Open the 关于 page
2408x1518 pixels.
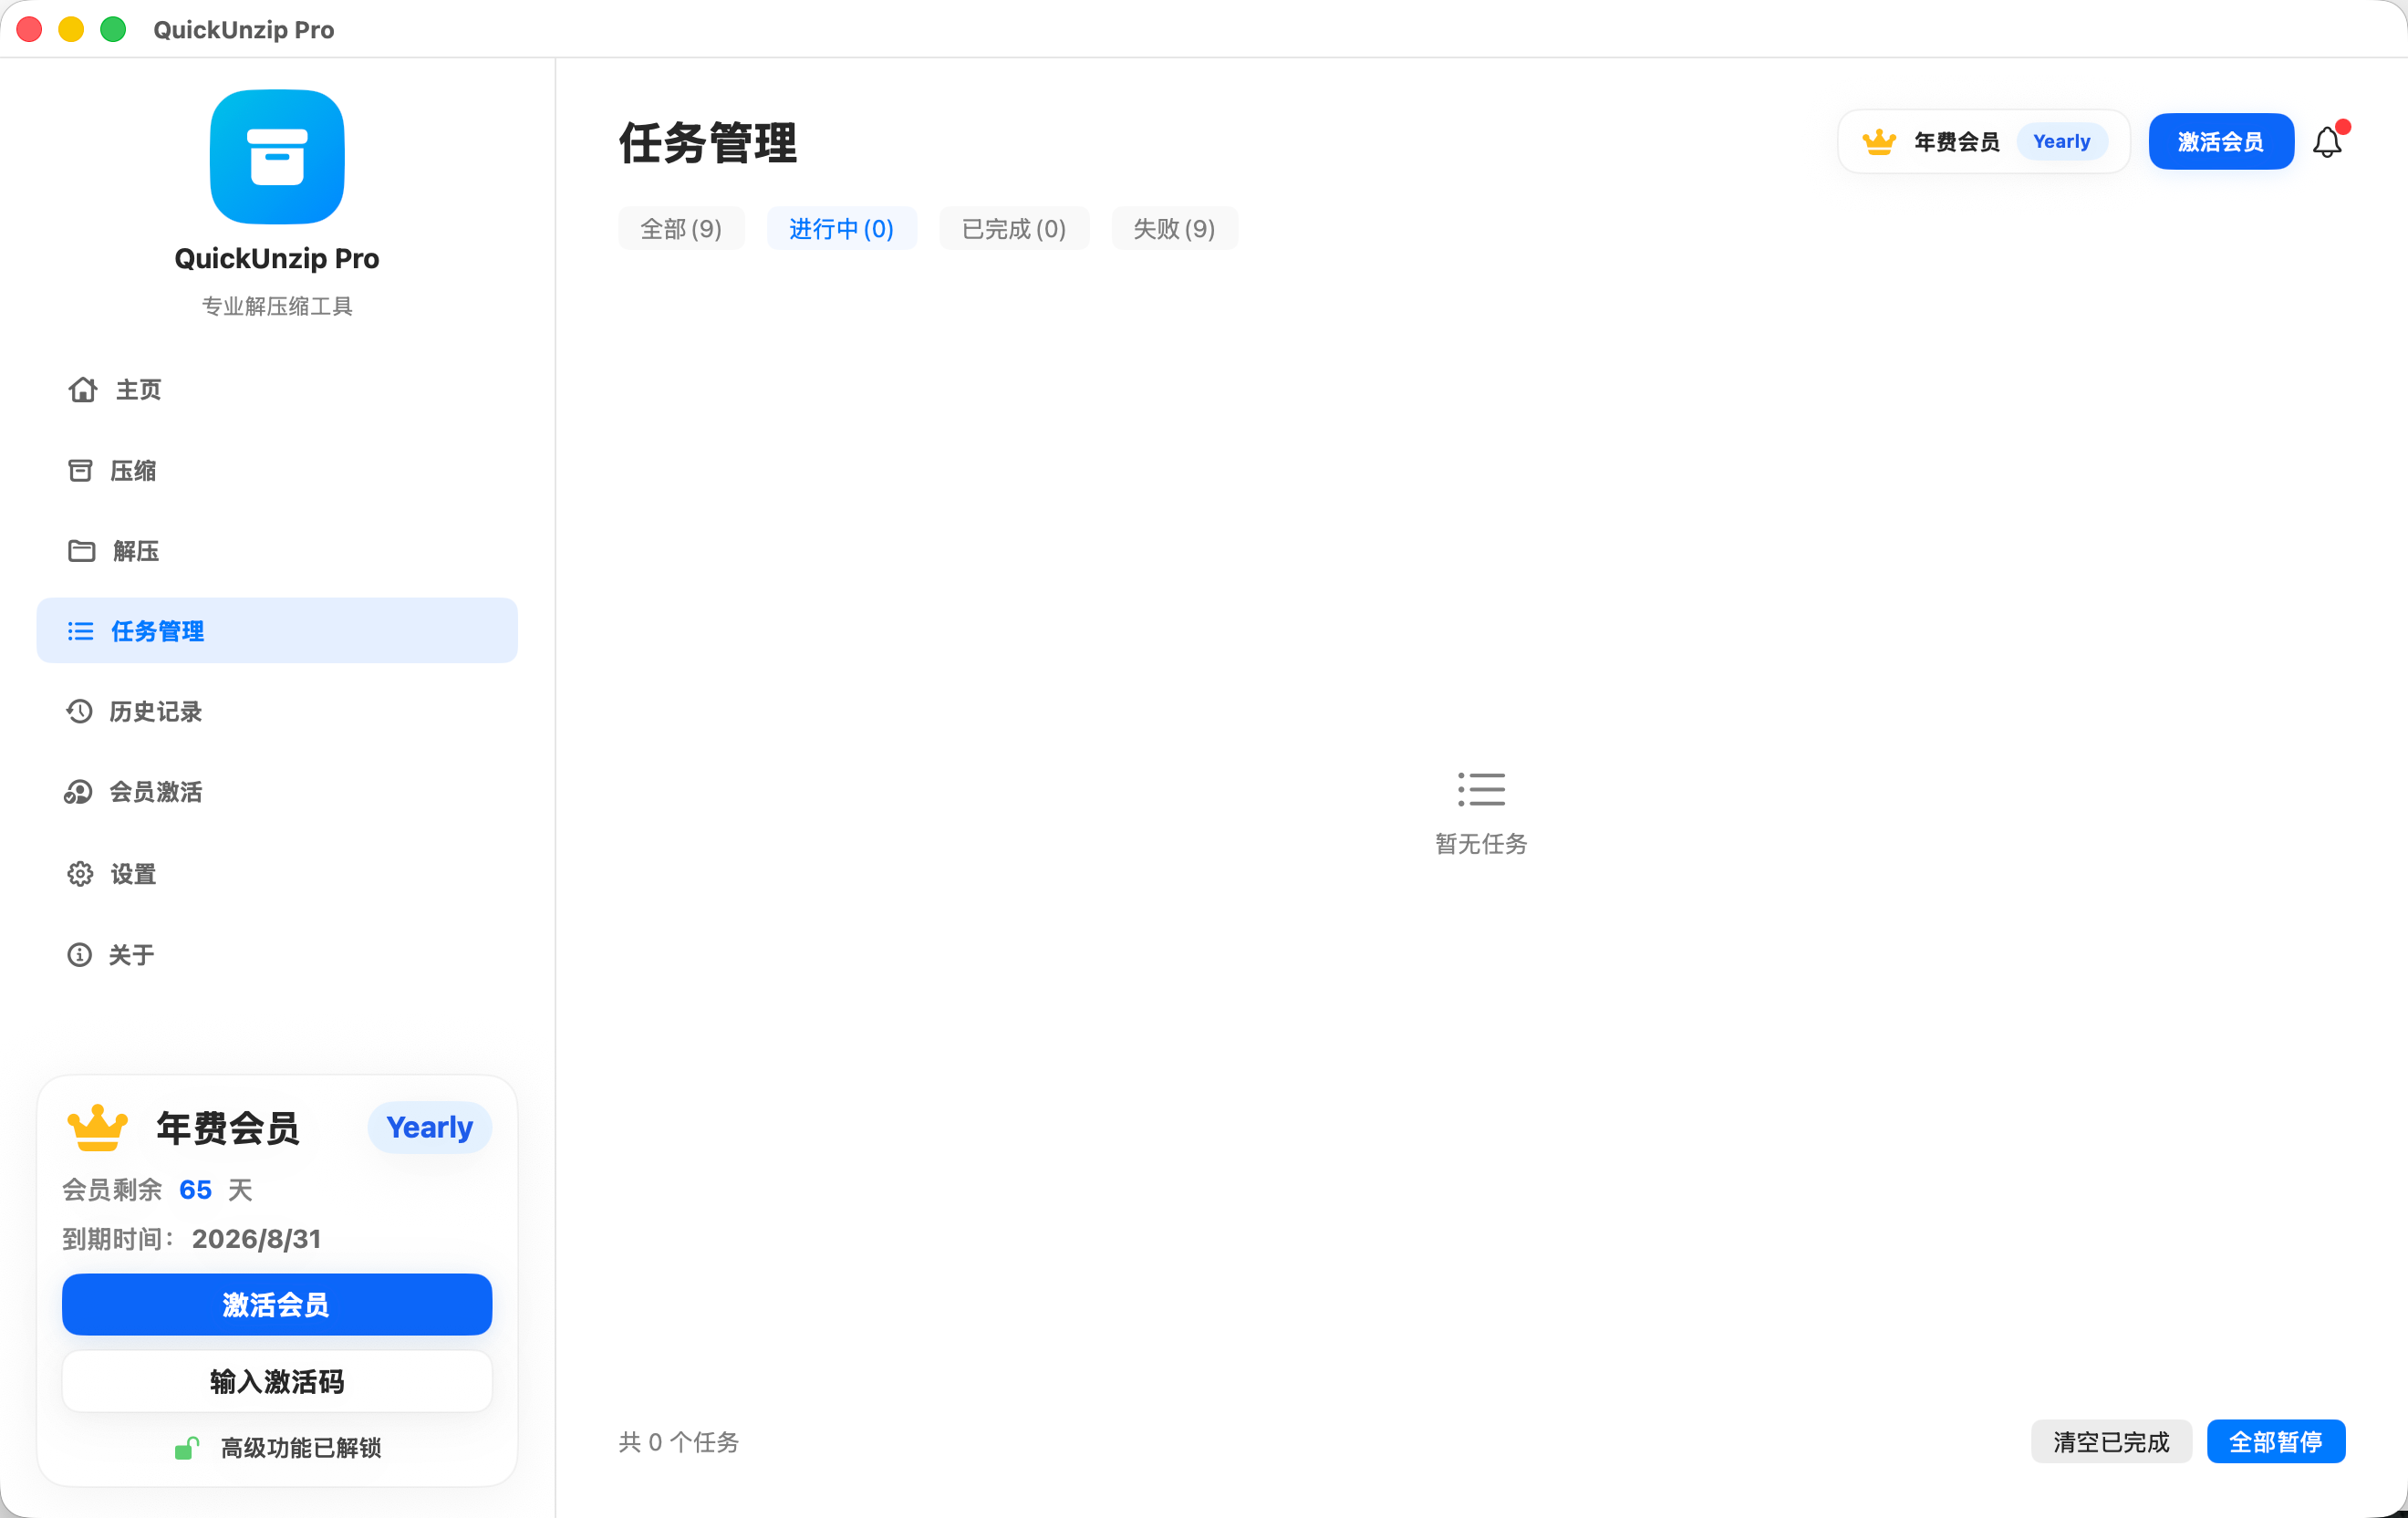point(277,955)
